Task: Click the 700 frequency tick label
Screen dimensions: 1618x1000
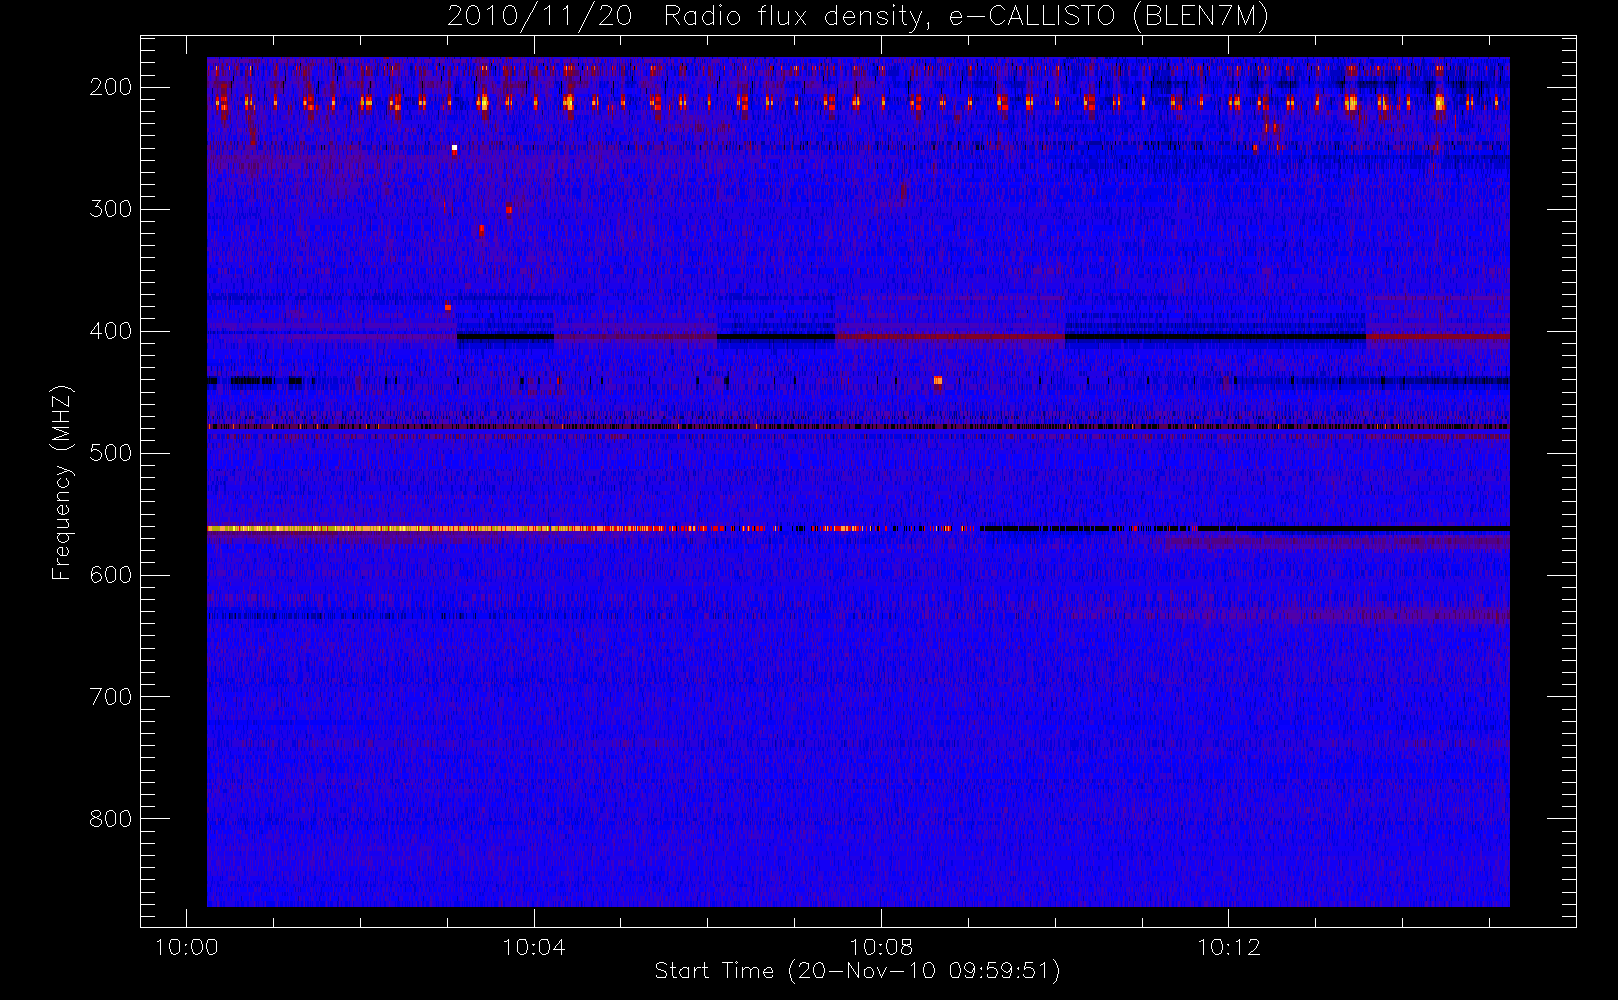Action: pos(111,697)
